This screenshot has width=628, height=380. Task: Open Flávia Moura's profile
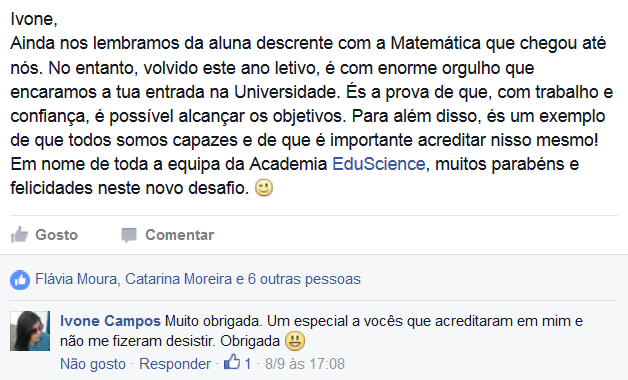(76, 279)
